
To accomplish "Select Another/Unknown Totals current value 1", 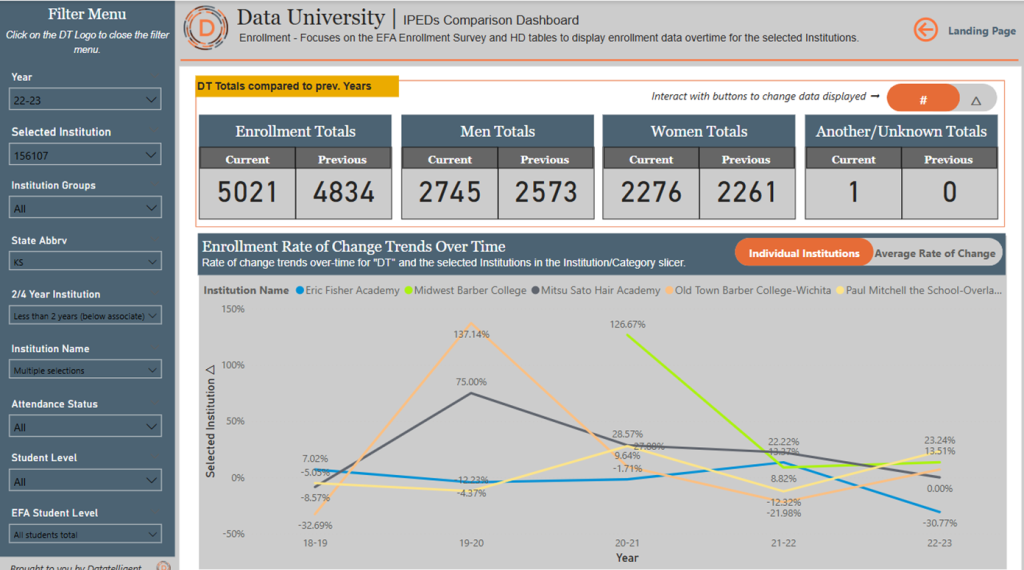I will [x=854, y=193].
